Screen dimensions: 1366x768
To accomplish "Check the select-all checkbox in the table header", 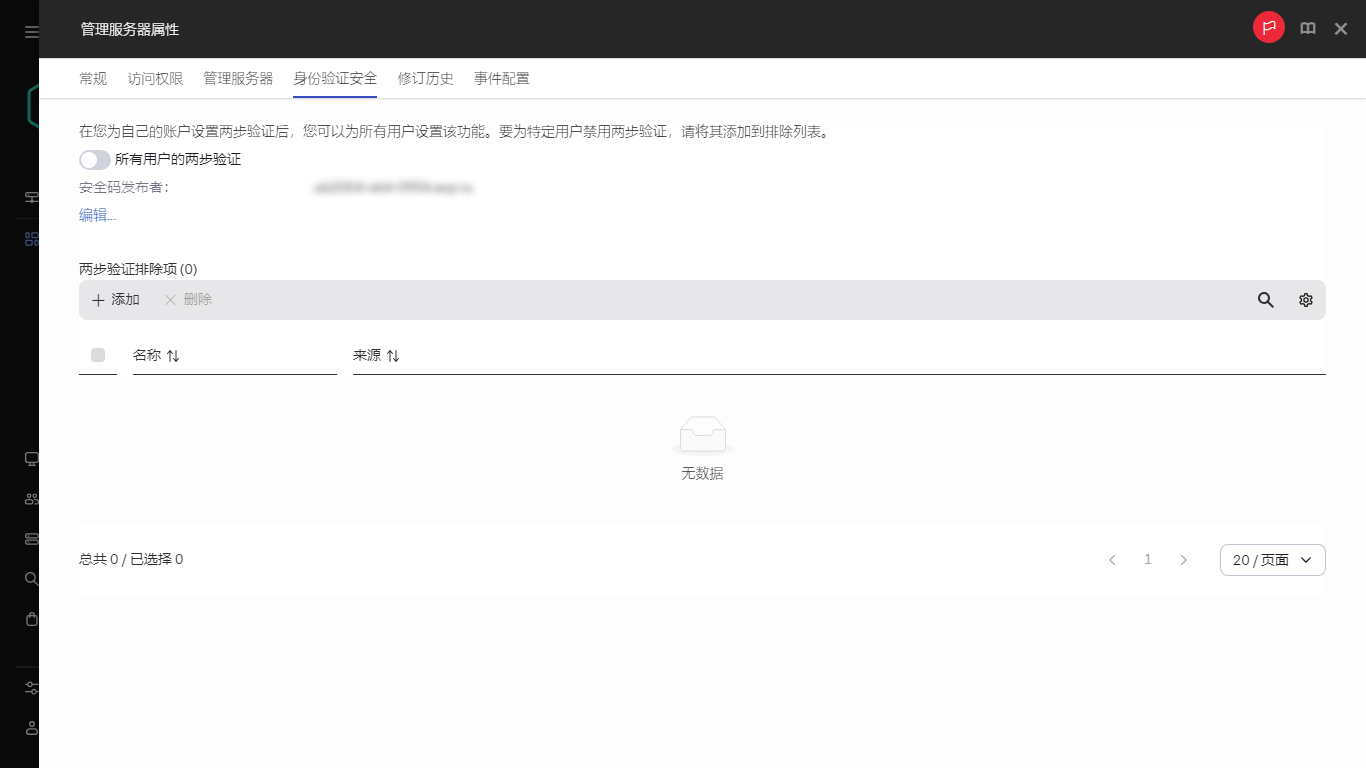I will tap(97, 355).
